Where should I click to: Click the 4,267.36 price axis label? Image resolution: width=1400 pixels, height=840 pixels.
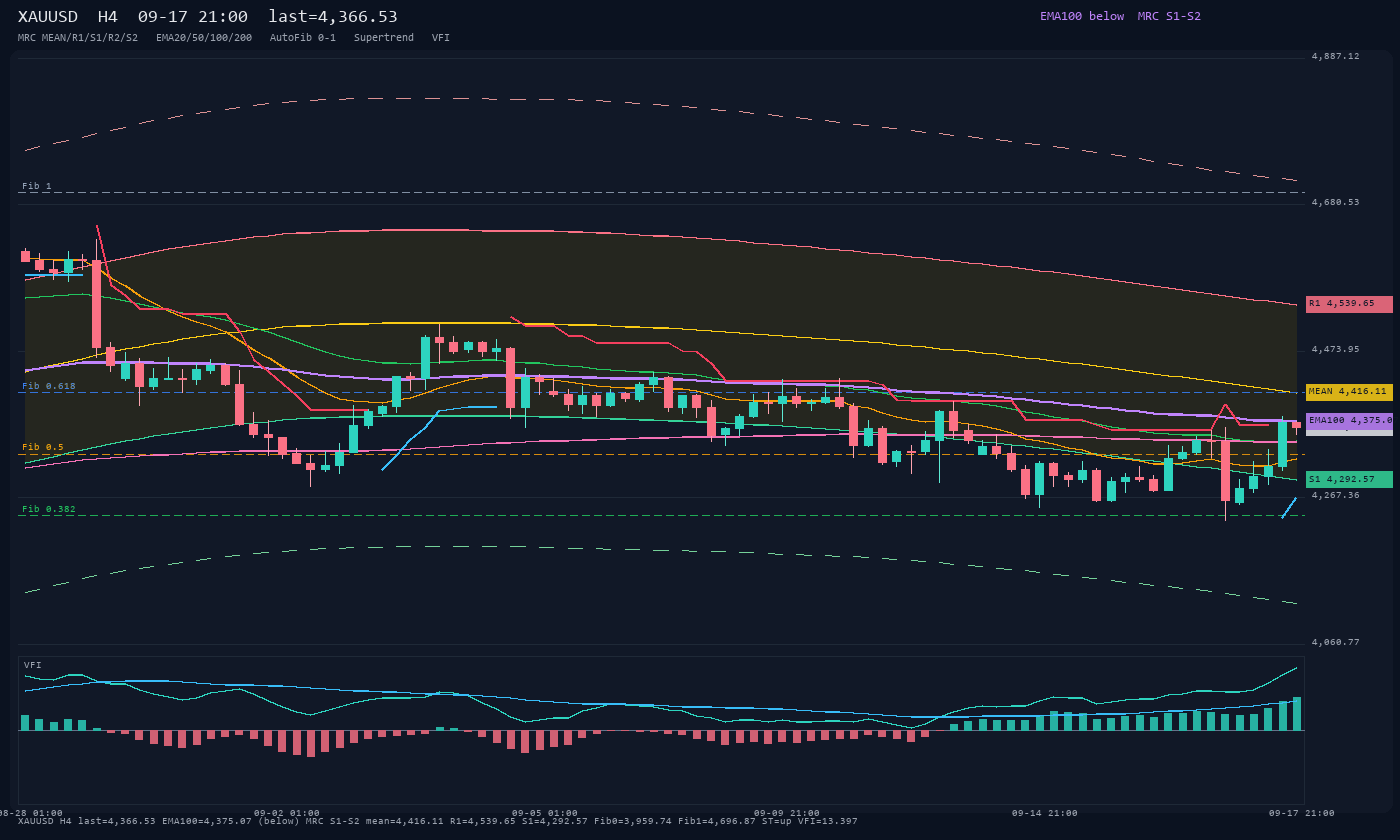pyautogui.click(x=1336, y=496)
